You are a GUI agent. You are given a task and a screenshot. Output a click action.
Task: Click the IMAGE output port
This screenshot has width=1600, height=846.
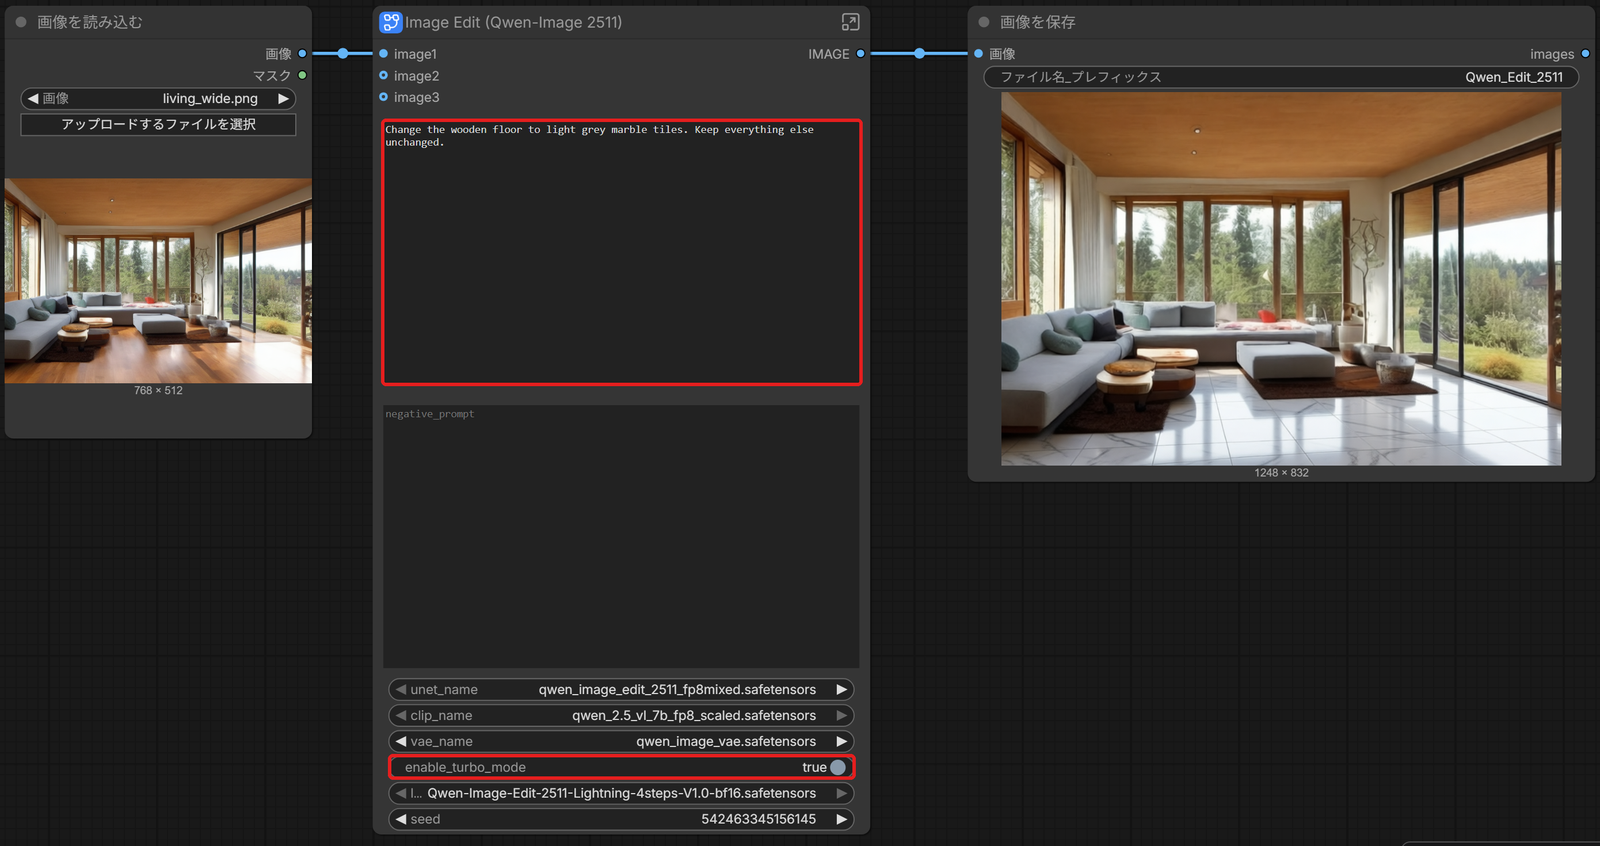[x=860, y=54]
